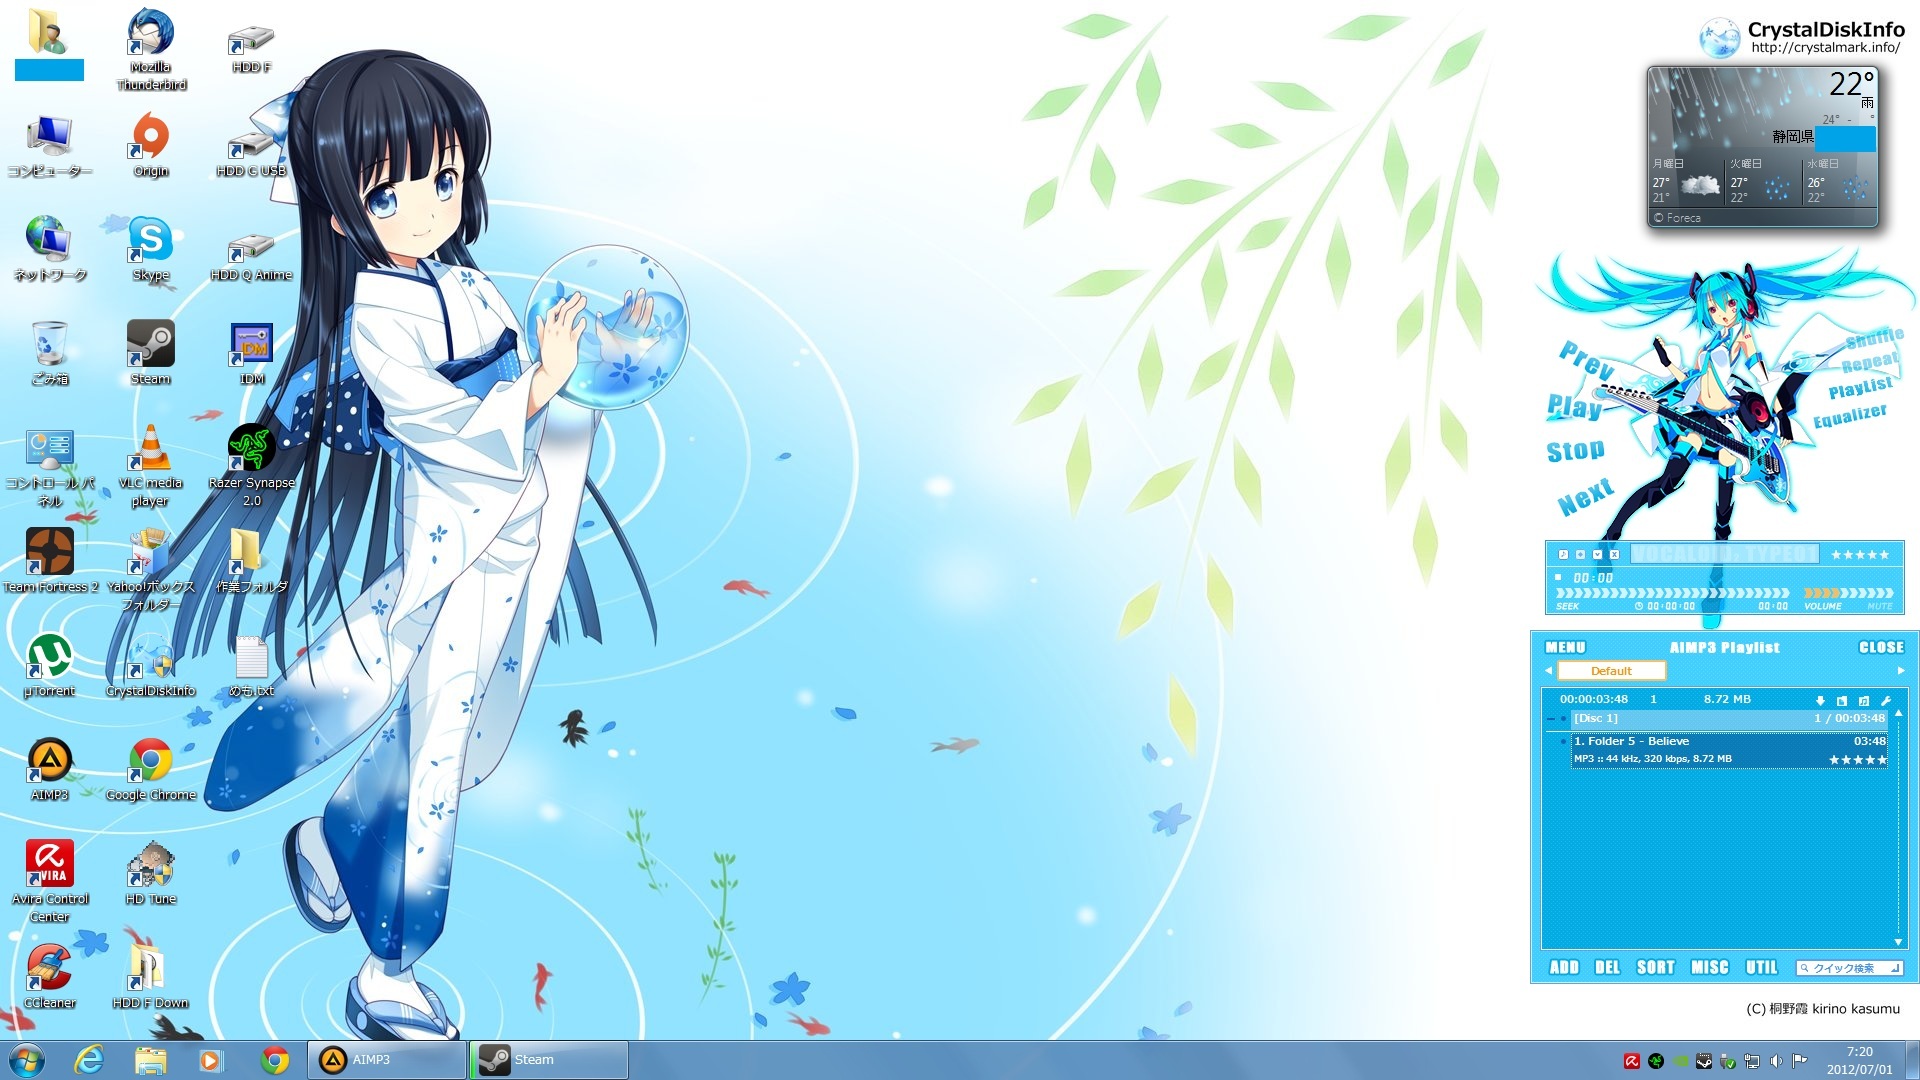The width and height of the screenshot is (1920, 1080).
Task: Collapse the [Disc 1] group
Action: (1550, 719)
